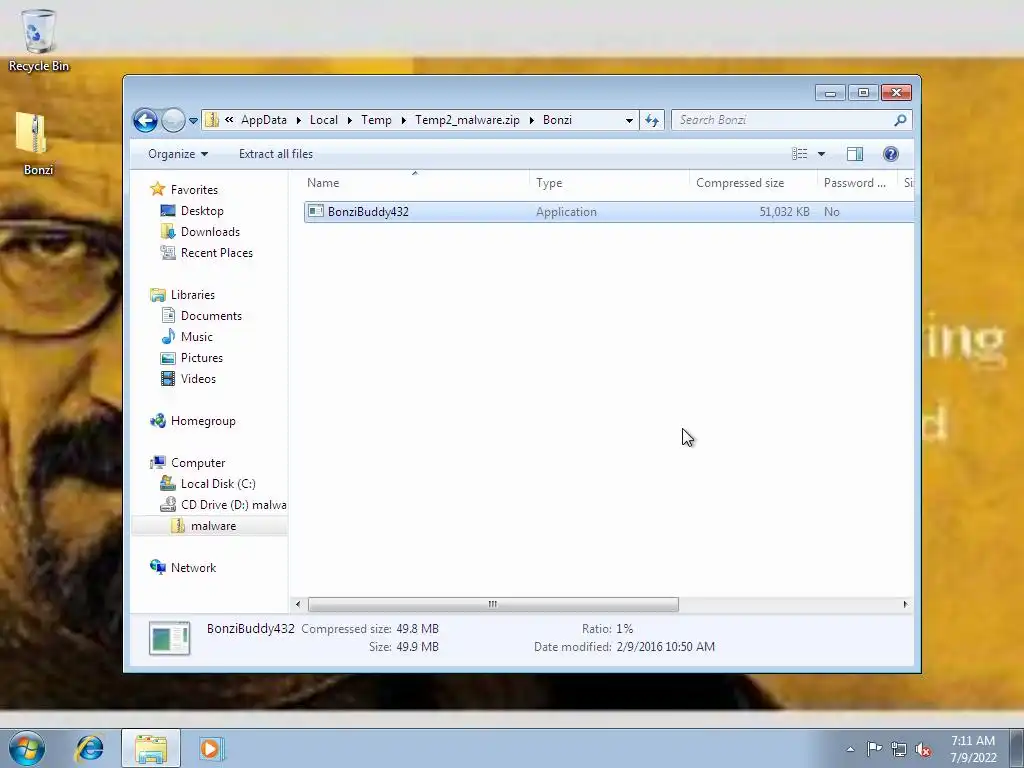1024x768 pixels.
Task: Open Computer in the navigation pane
Action: tap(198, 462)
